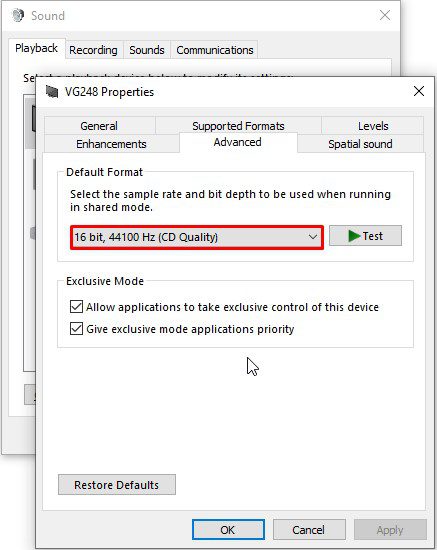This screenshot has width=437, height=550.
Task: Click the Cancel button
Action: (309, 530)
